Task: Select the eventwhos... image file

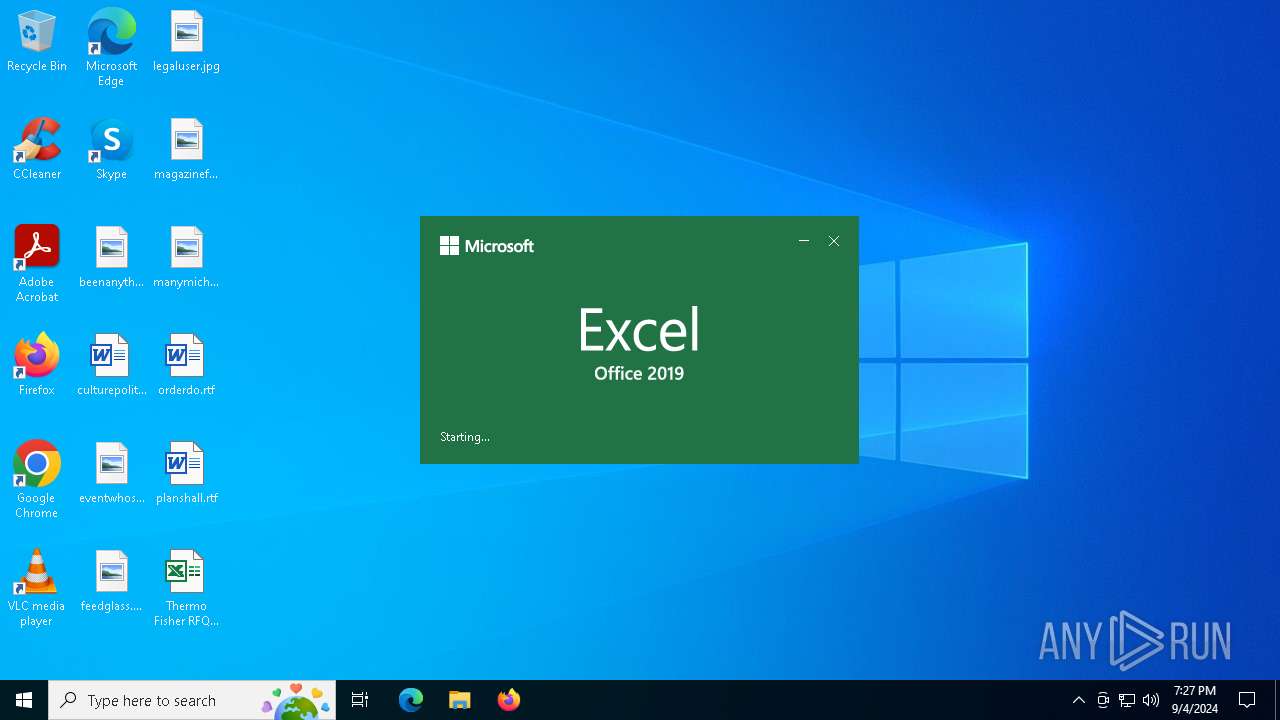Action: pos(111,474)
